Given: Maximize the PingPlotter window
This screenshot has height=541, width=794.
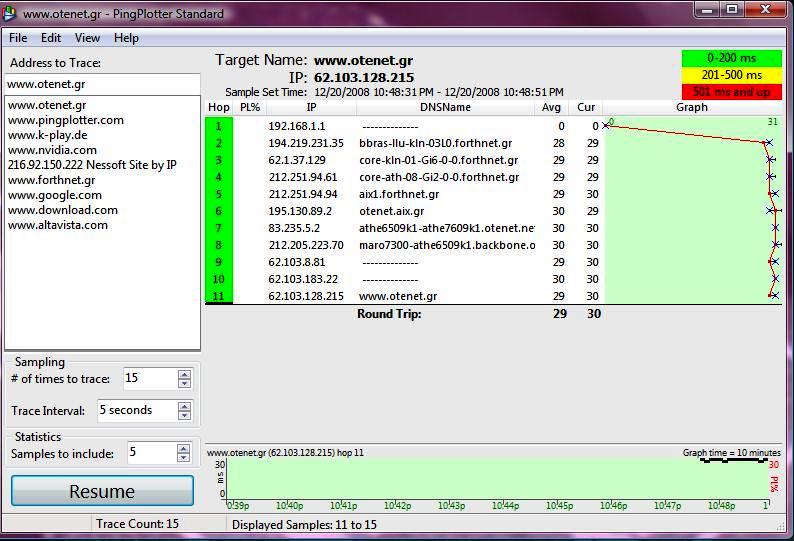Looking at the screenshot, I should pos(732,10).
